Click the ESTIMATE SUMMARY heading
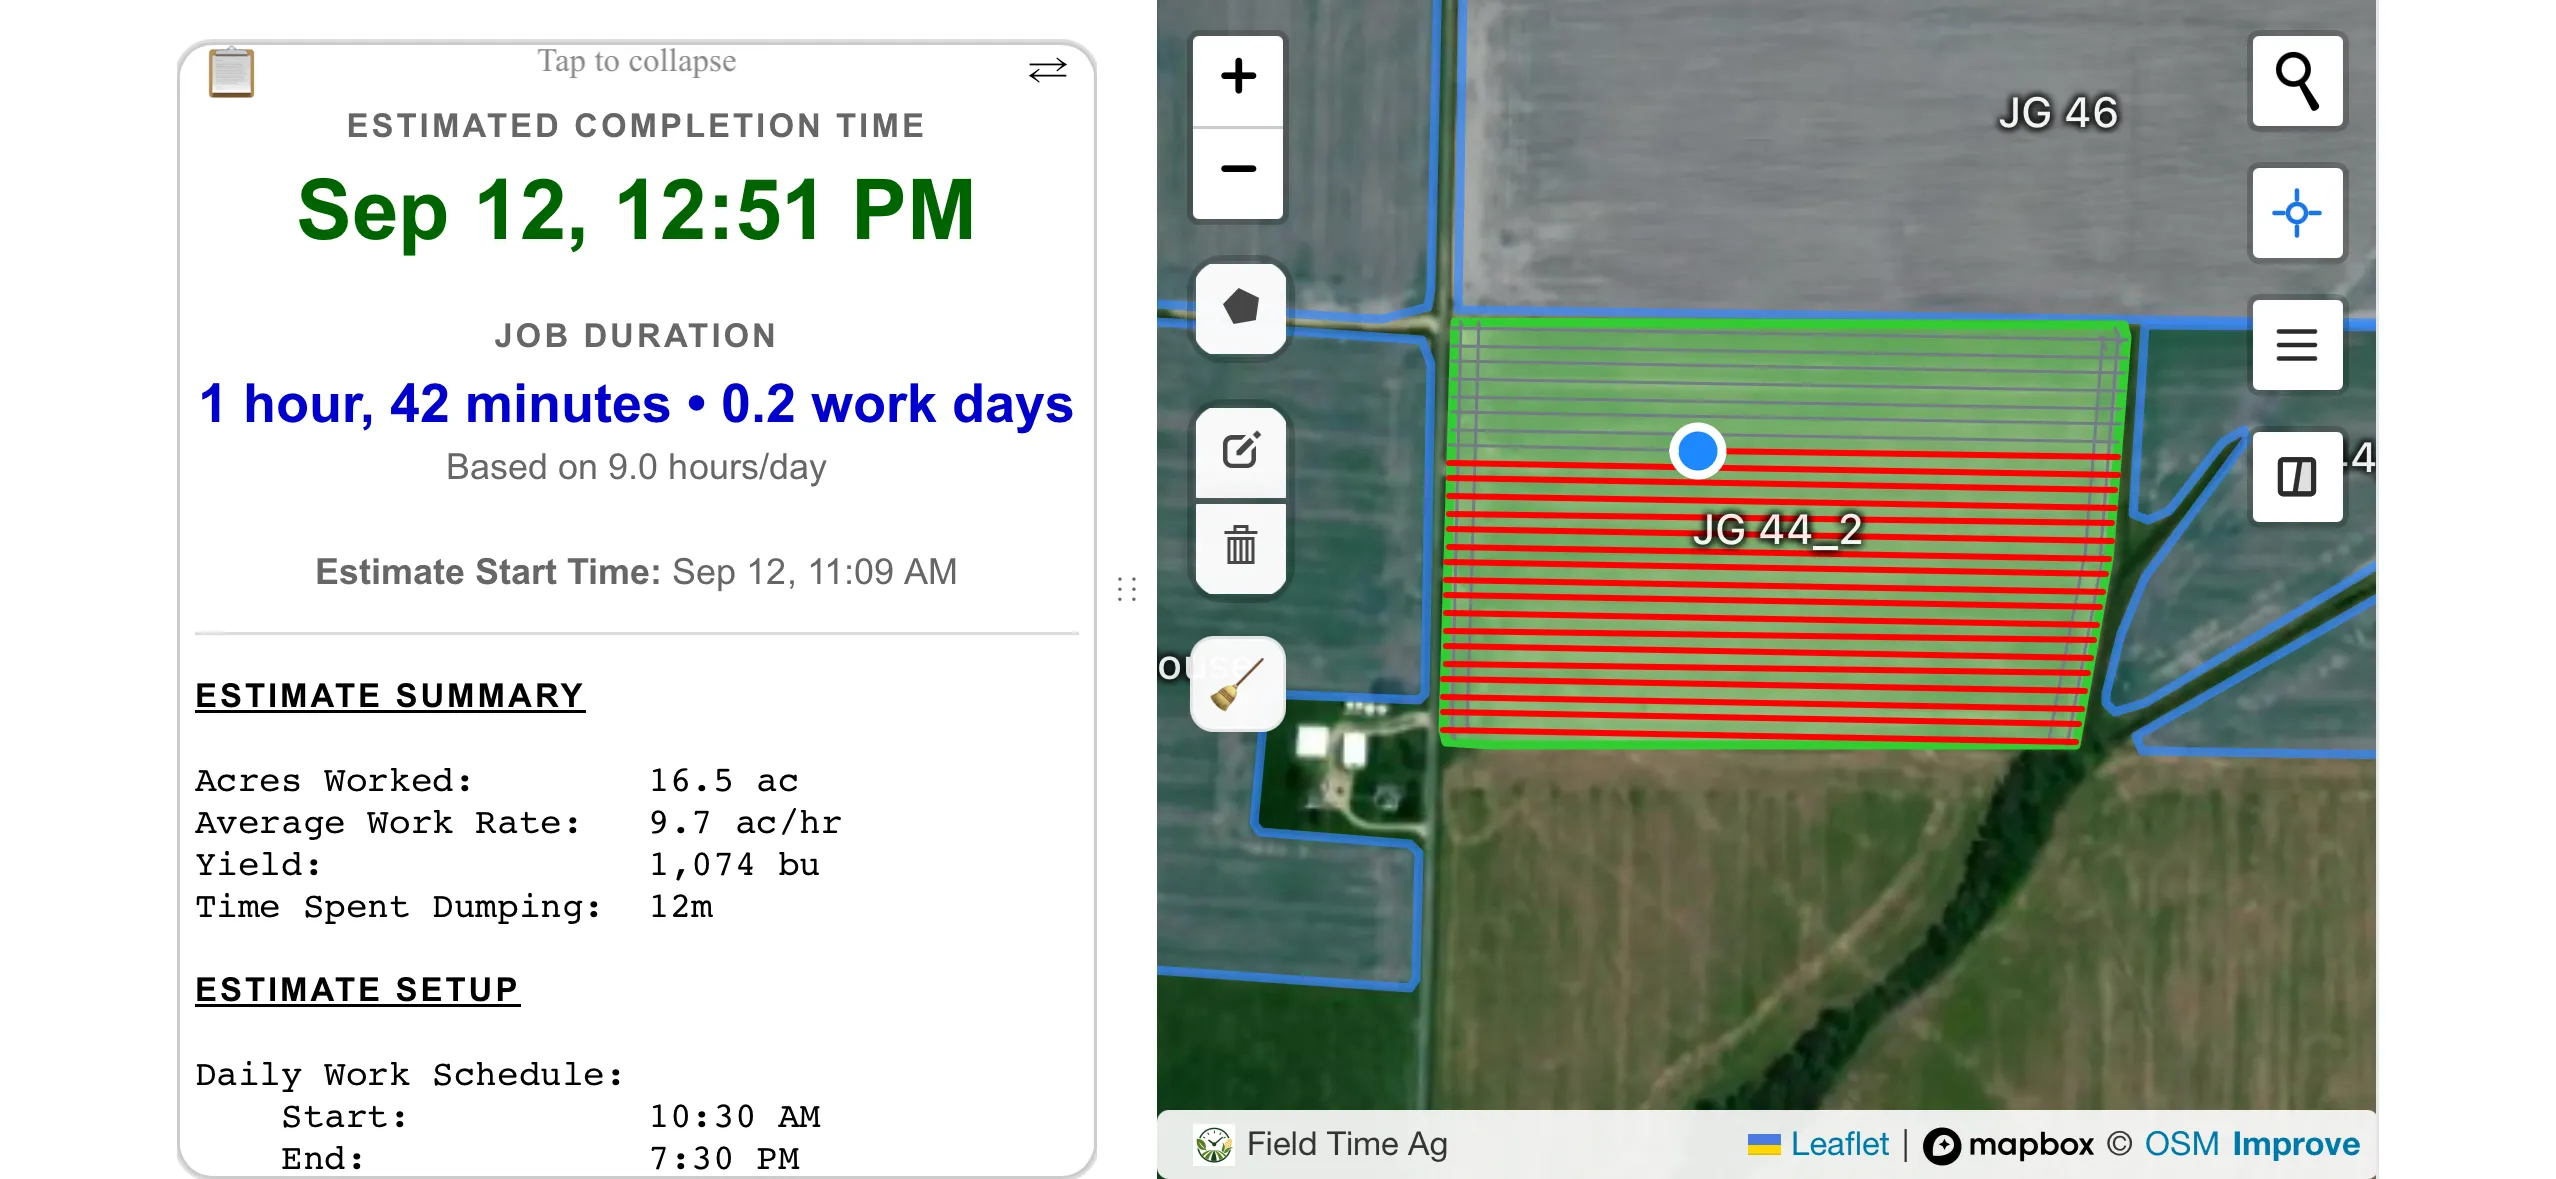The image size is (2556, 1179). [x=390, y=696]
